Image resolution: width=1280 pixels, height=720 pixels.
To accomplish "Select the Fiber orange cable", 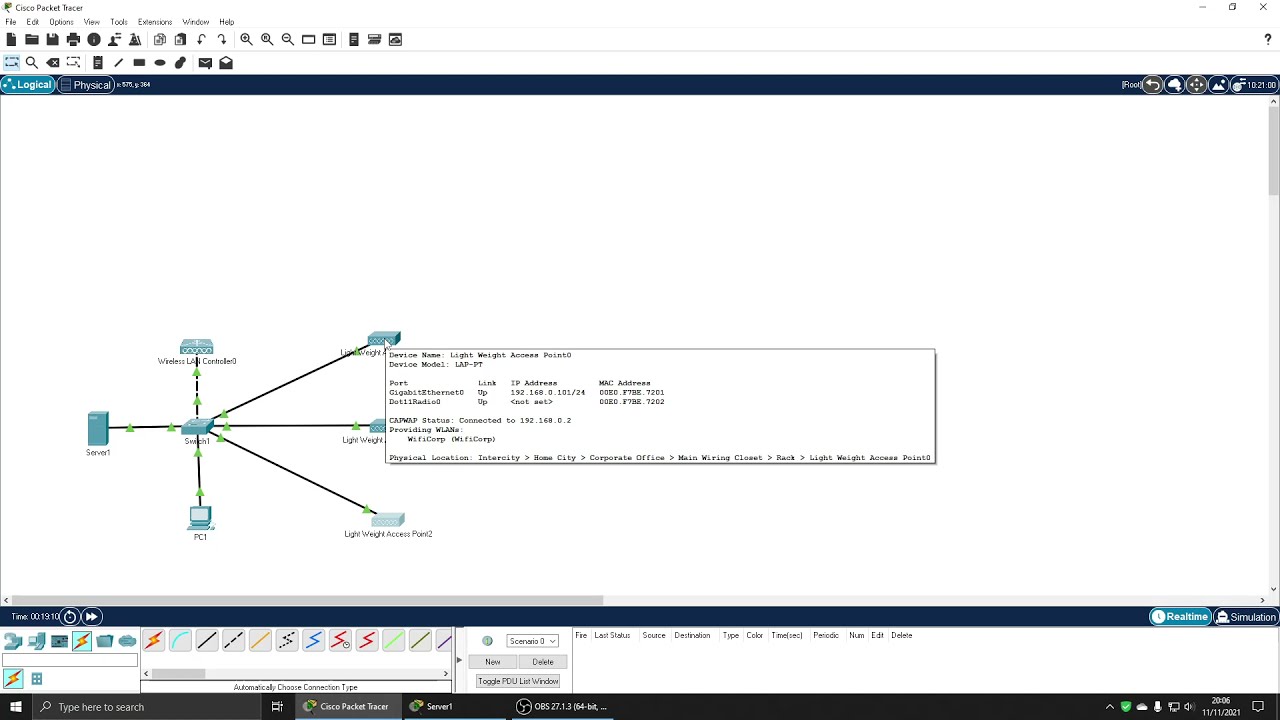I will (x=260, y=641).
